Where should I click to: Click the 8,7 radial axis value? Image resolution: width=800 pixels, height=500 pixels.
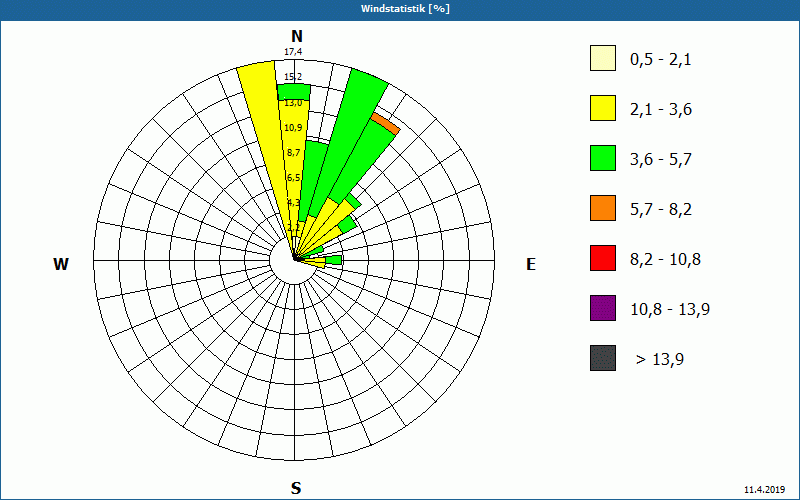pyautogui.click(x=293, y=153)
